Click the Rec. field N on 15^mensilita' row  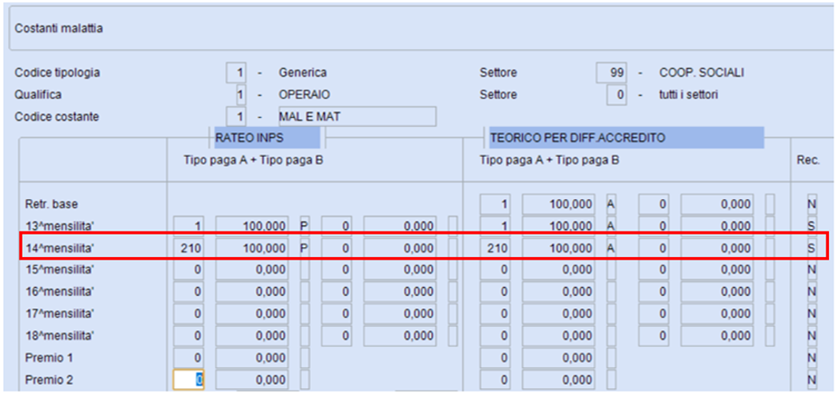[x=812, y=270]
